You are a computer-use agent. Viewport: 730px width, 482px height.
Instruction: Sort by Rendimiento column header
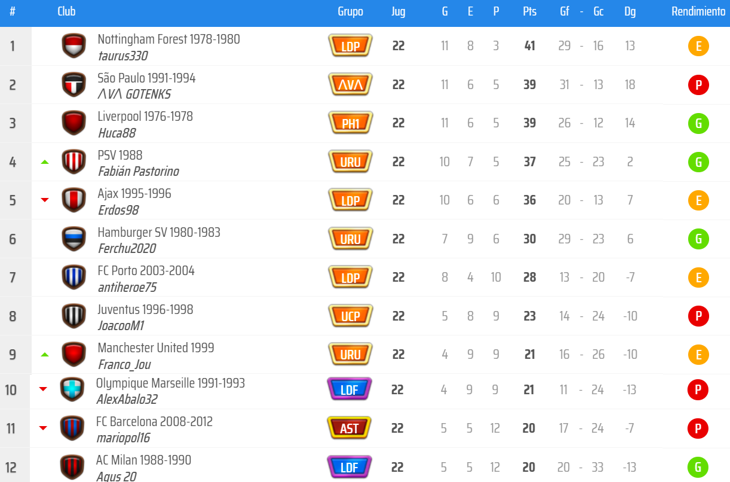[x=698, y=11]
